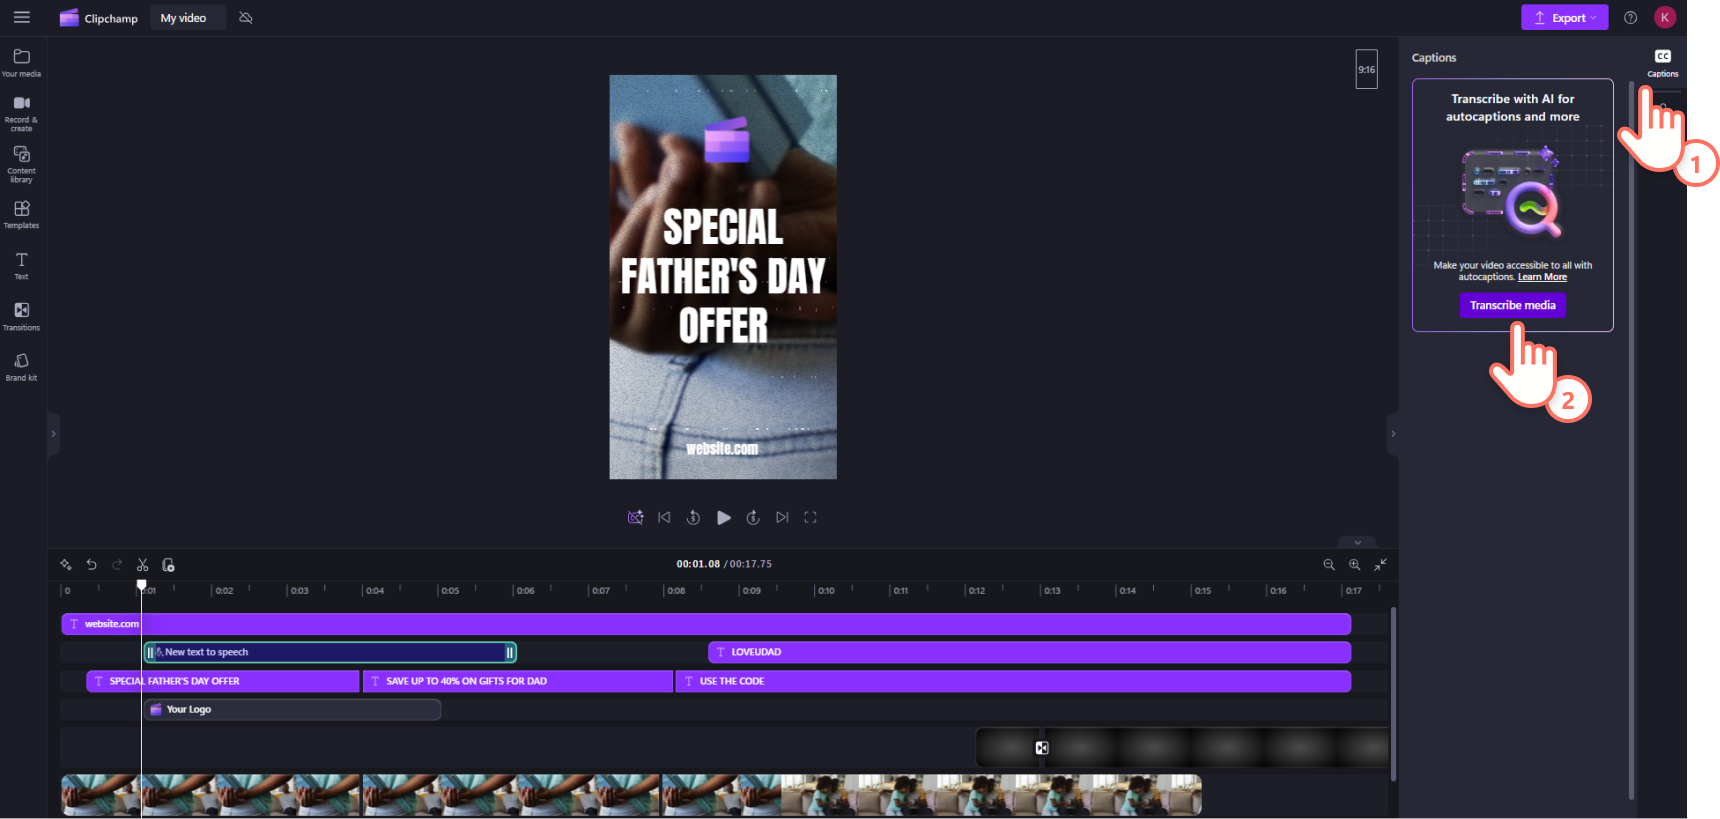Change the 9:16 aspect ratio
Screen dimensions: 1720x819
[x=1366, y=69]
